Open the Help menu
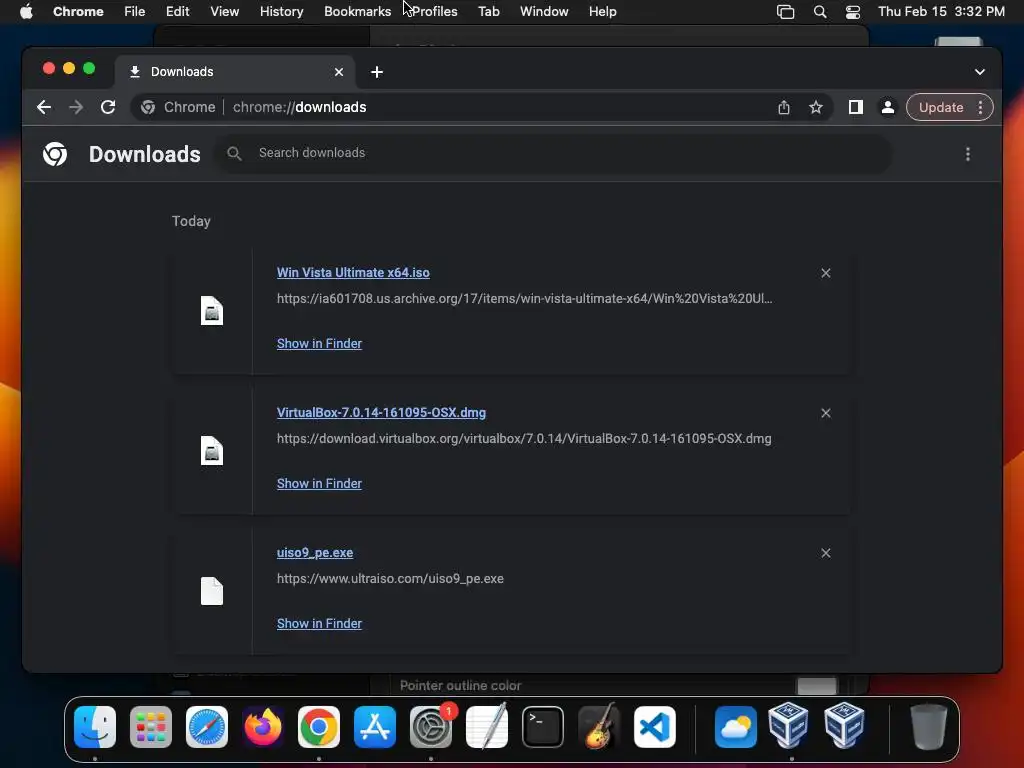 602,11
